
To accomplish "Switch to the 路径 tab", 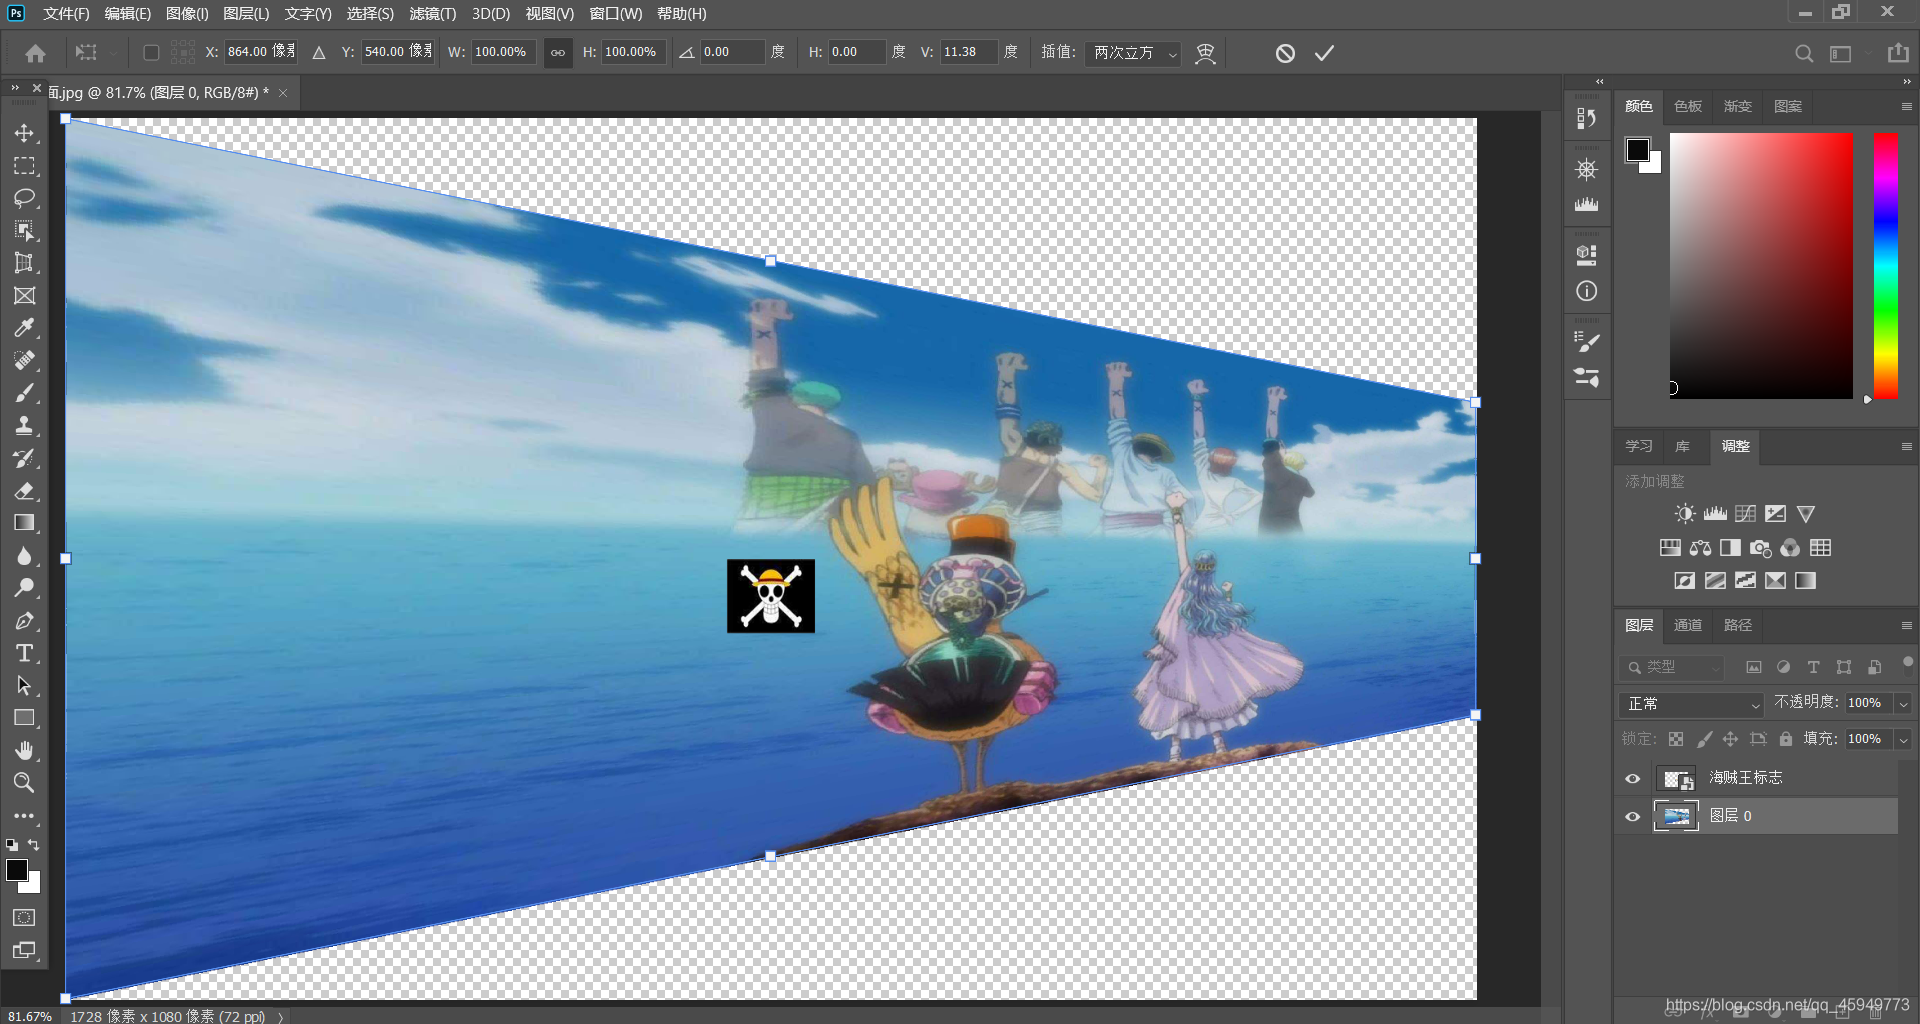I will pos(1738,625).
